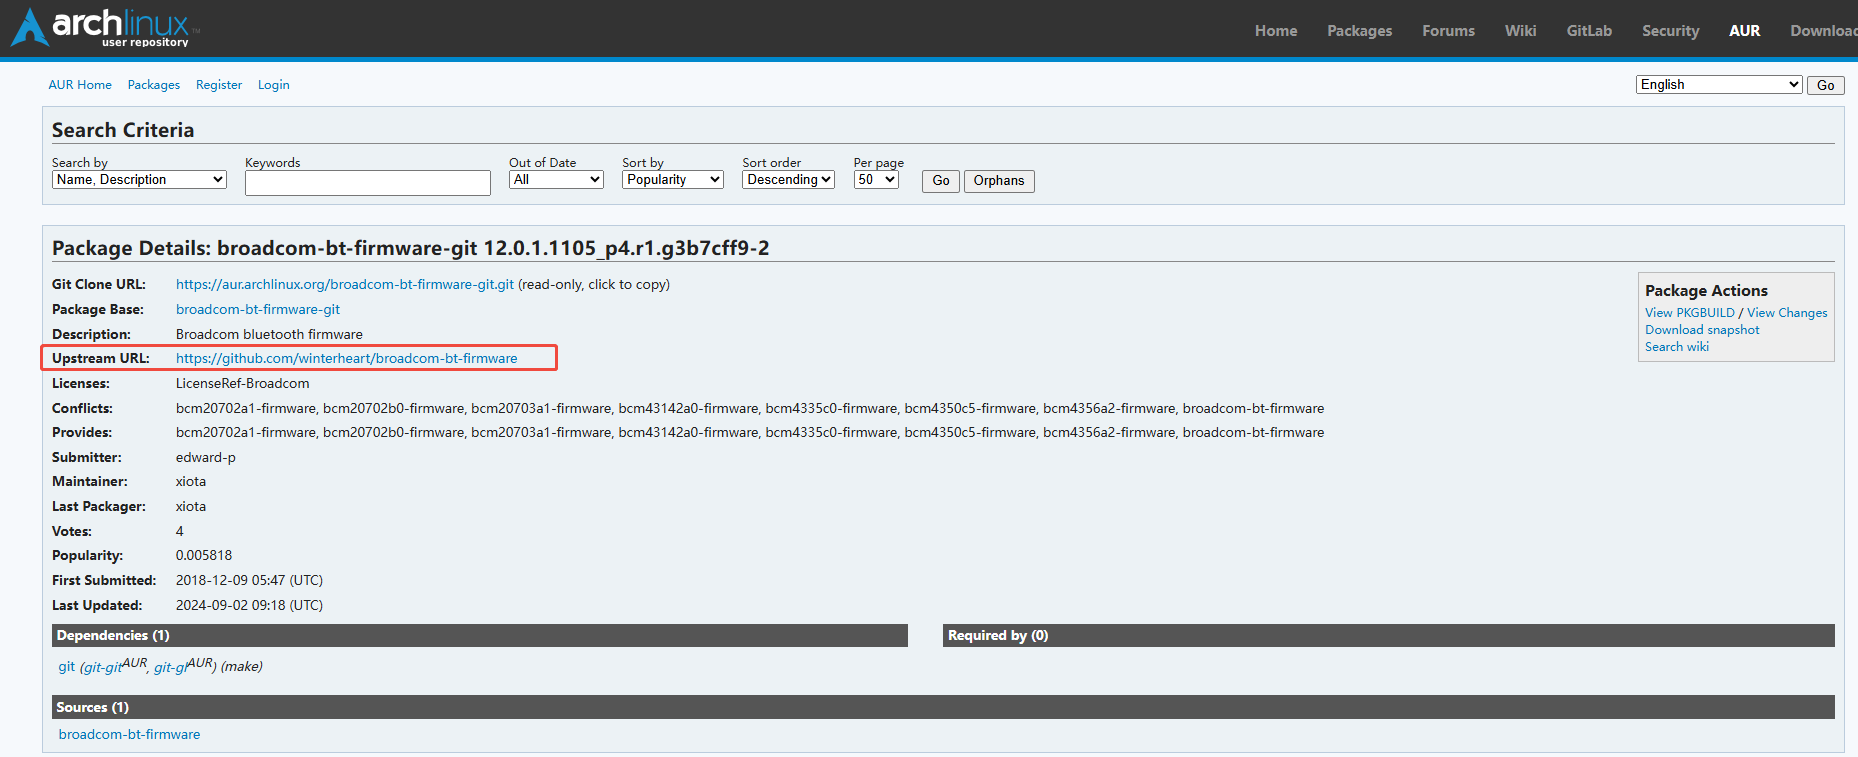Viewport: 1858px width, 757px height.
Task: Click the popularity value 0.005818
Action: tap(204, 556)
